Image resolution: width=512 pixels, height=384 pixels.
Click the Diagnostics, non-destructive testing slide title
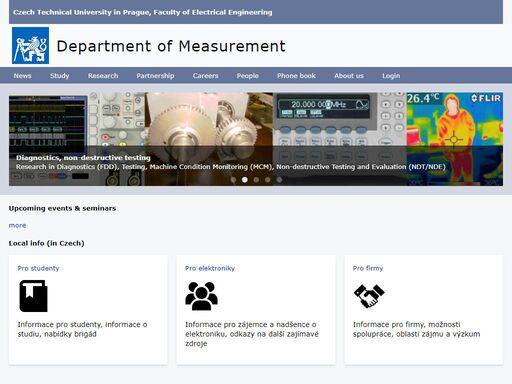click(83, 158)
